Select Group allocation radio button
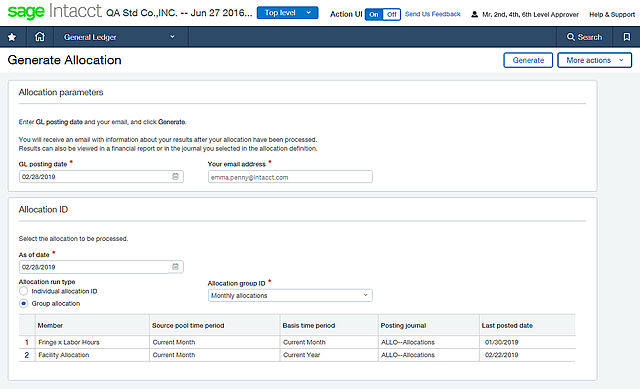The width and height of the screenshot is (640, 389). pos(24,303)
